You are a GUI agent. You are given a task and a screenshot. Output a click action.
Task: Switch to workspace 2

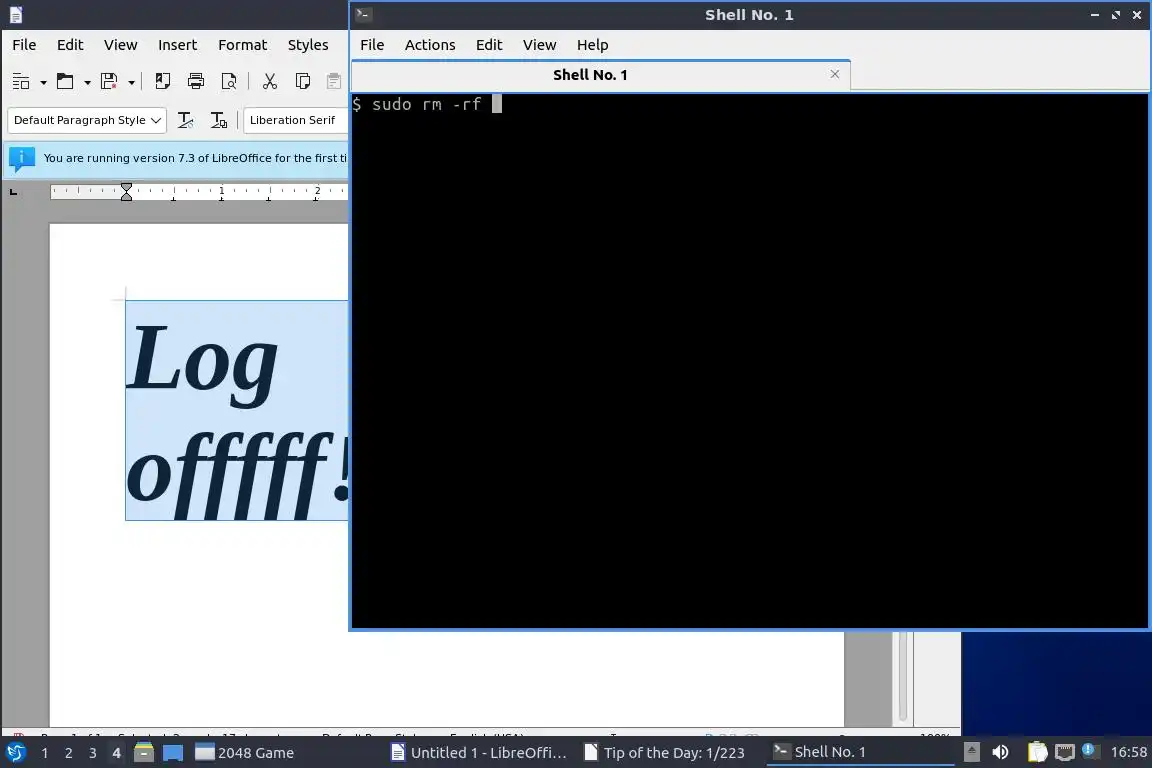coord(68,753)
